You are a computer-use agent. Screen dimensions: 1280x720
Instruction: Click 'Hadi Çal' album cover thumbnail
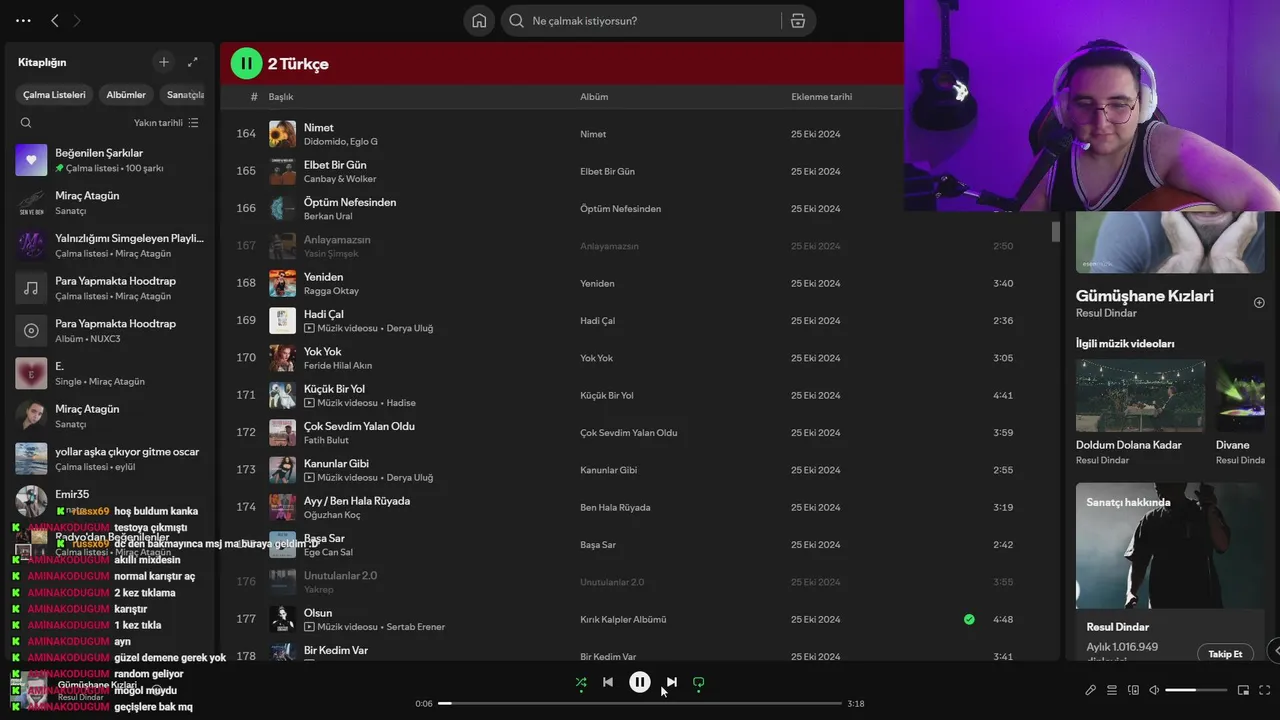point(282,320)
